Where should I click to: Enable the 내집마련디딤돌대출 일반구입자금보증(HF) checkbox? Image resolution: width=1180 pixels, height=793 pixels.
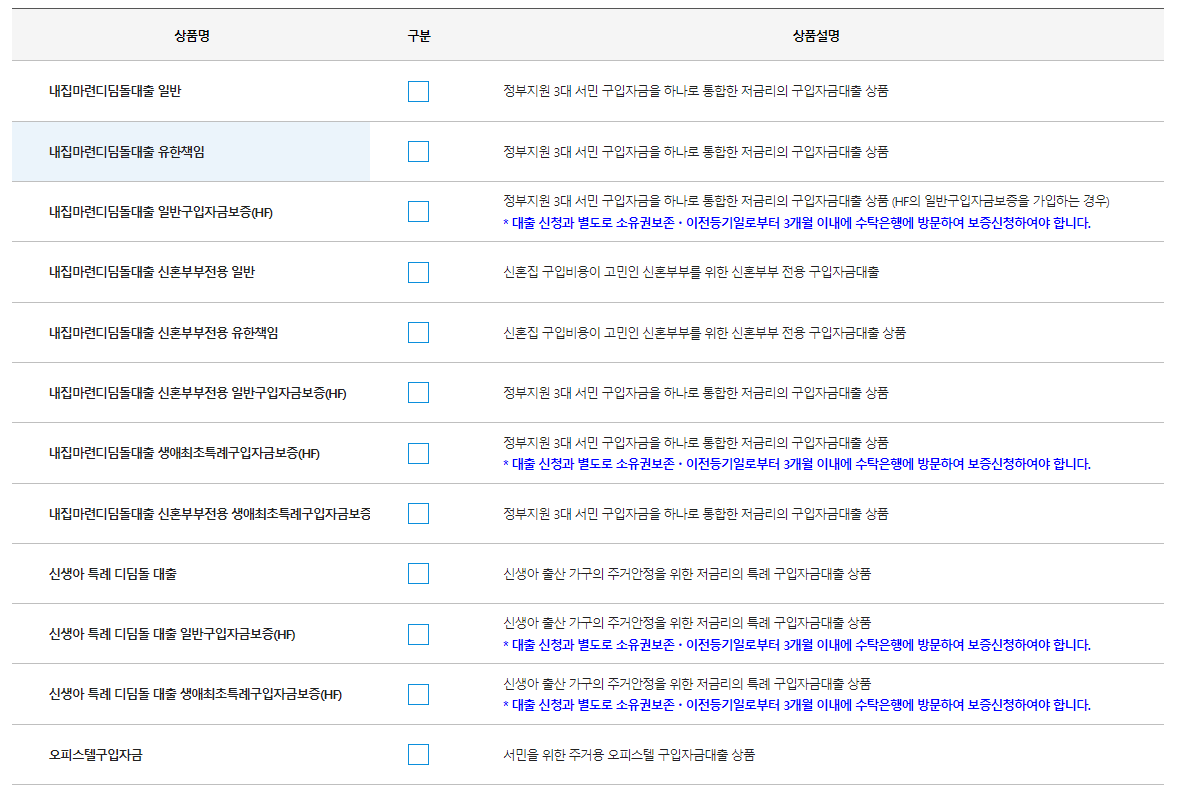click(x=417, y=212)
